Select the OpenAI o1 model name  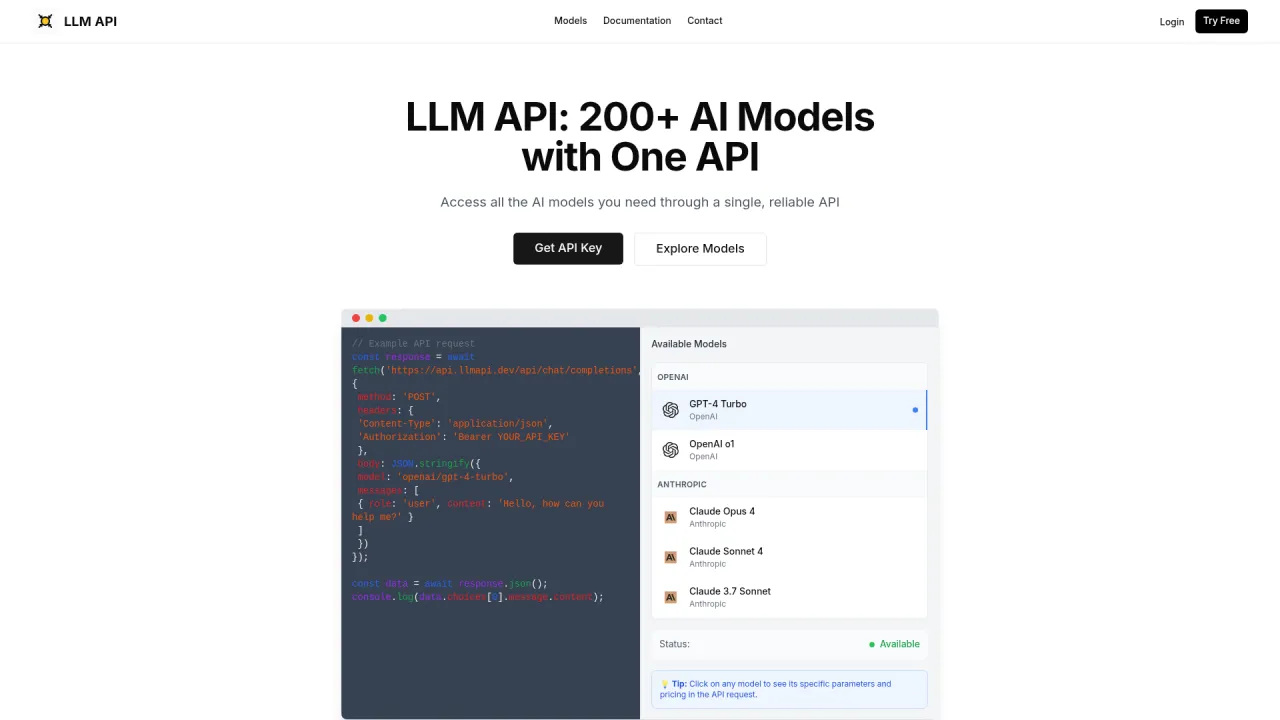click(x=712, y=444)
